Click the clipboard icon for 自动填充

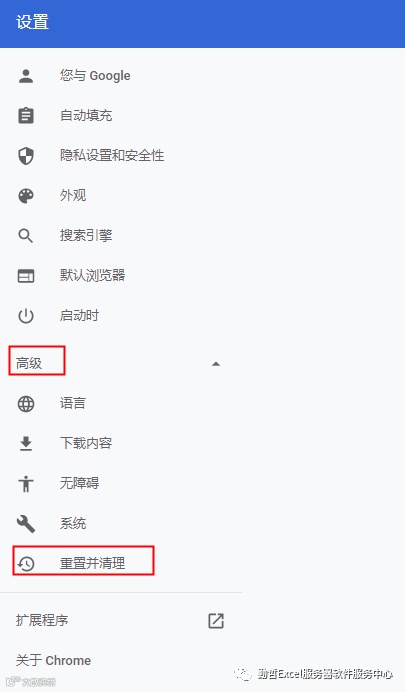coord(26,116)
